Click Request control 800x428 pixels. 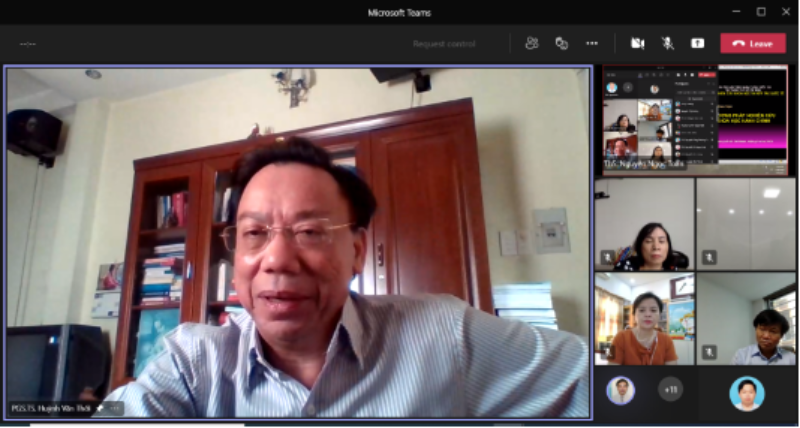[444, 44]
